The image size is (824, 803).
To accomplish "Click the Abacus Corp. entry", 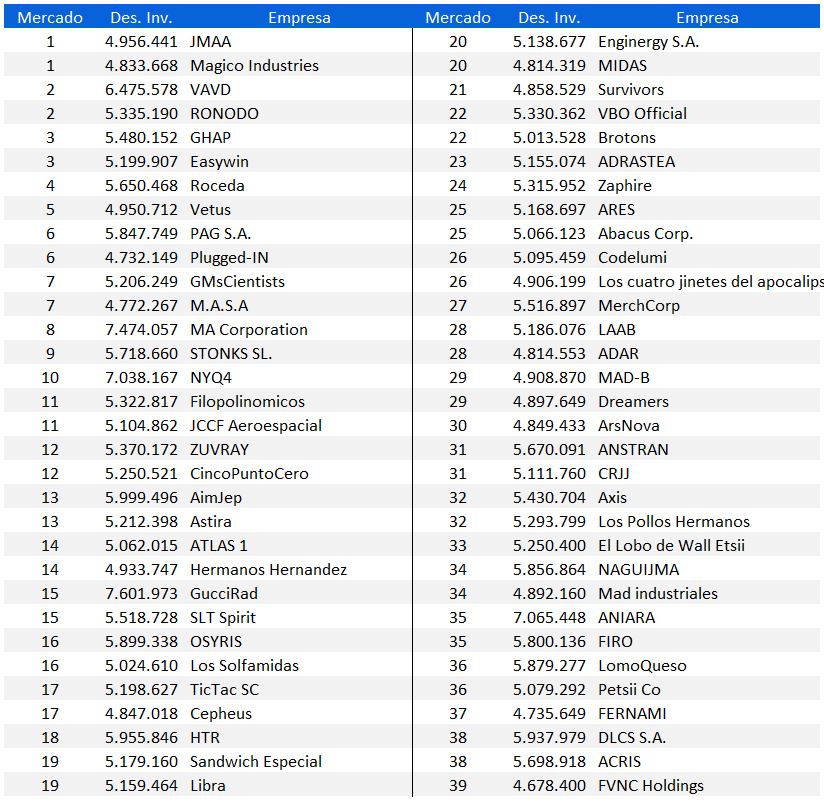I will [x=645, y=234].
